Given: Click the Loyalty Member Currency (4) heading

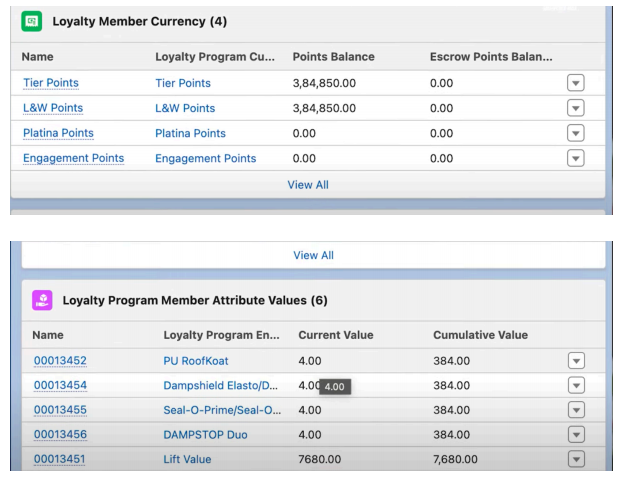Looking at the screenshot, I should (x=139, y=20).
